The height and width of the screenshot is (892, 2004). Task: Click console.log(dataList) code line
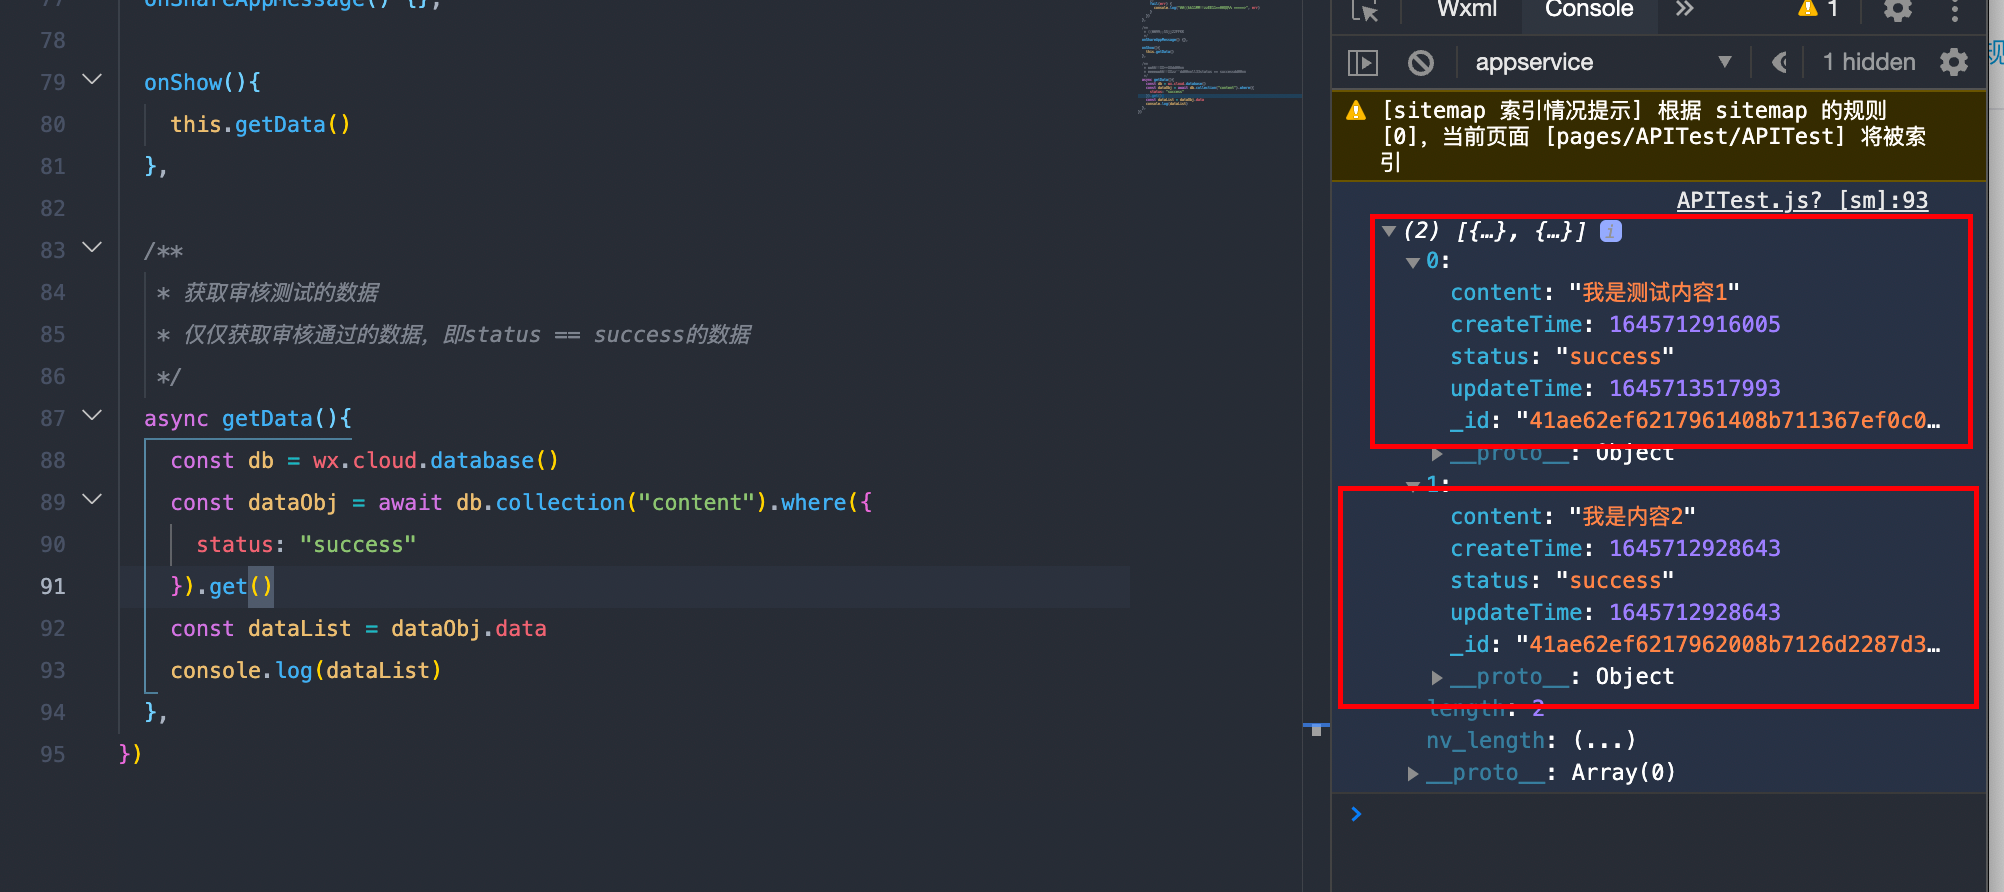pyautogui.click(x=306, y=670)
